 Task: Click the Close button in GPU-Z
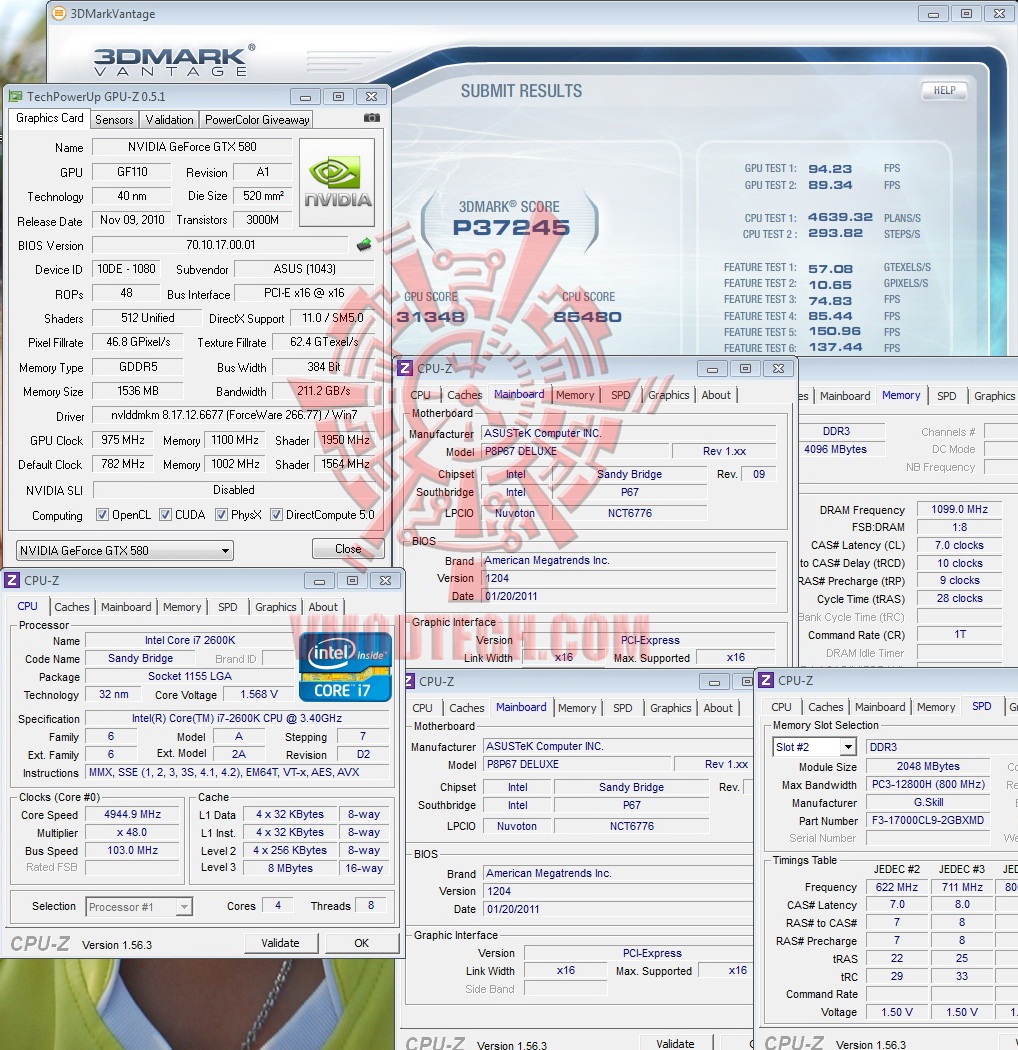(x=348, y=548)
